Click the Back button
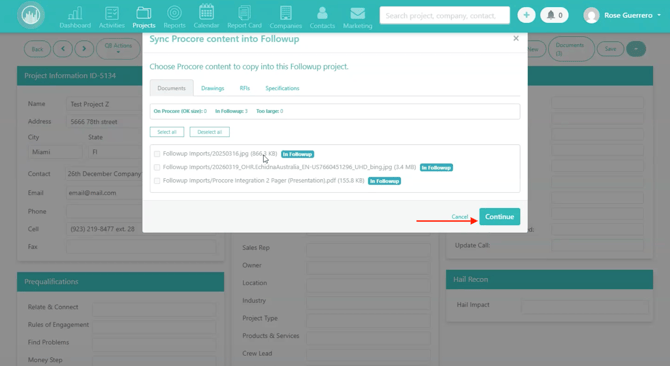670x366 pixels. coord(37,49)
